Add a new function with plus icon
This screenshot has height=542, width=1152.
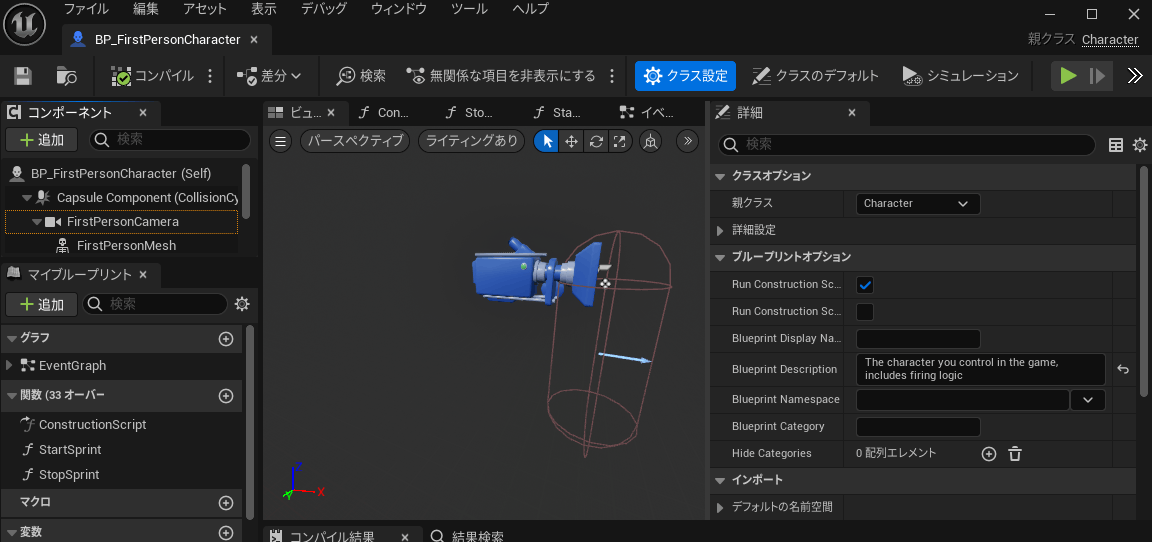click(x=226, y=395)
